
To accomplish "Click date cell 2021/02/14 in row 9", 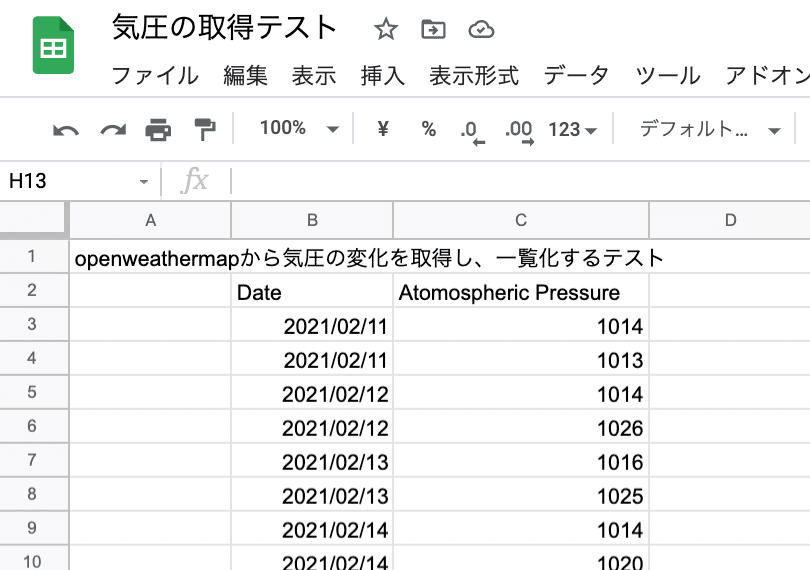I will click(312, 529).
